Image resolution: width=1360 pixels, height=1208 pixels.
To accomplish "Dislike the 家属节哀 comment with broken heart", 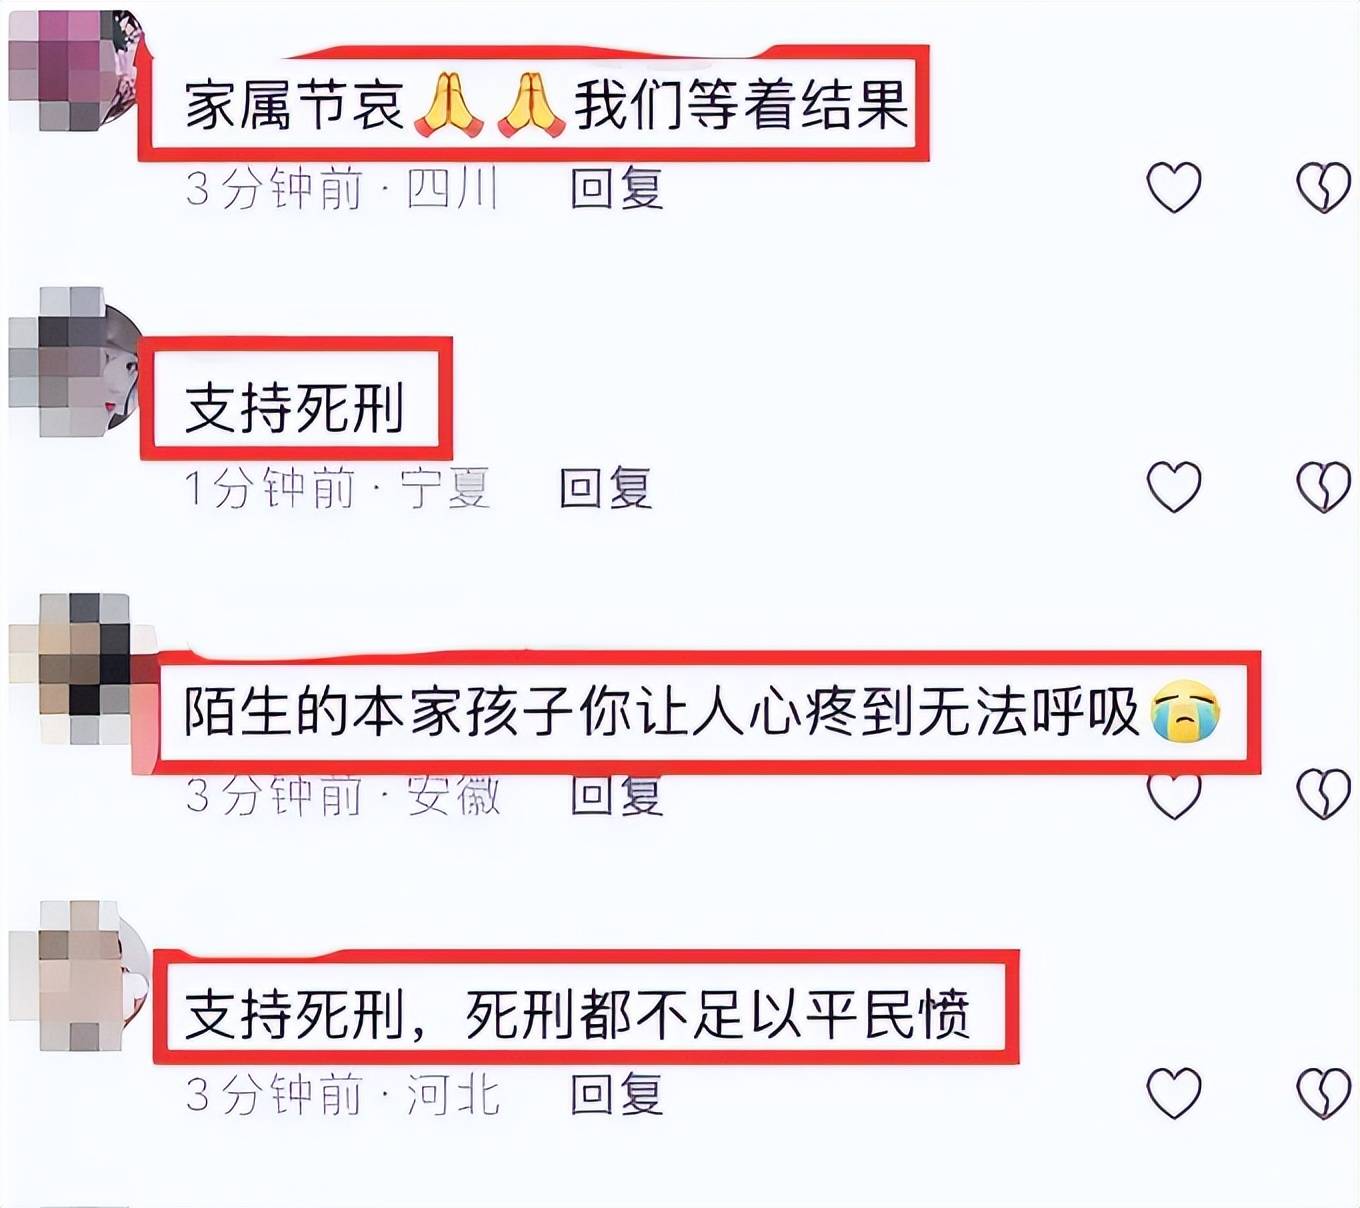I will coord(1324,187).
